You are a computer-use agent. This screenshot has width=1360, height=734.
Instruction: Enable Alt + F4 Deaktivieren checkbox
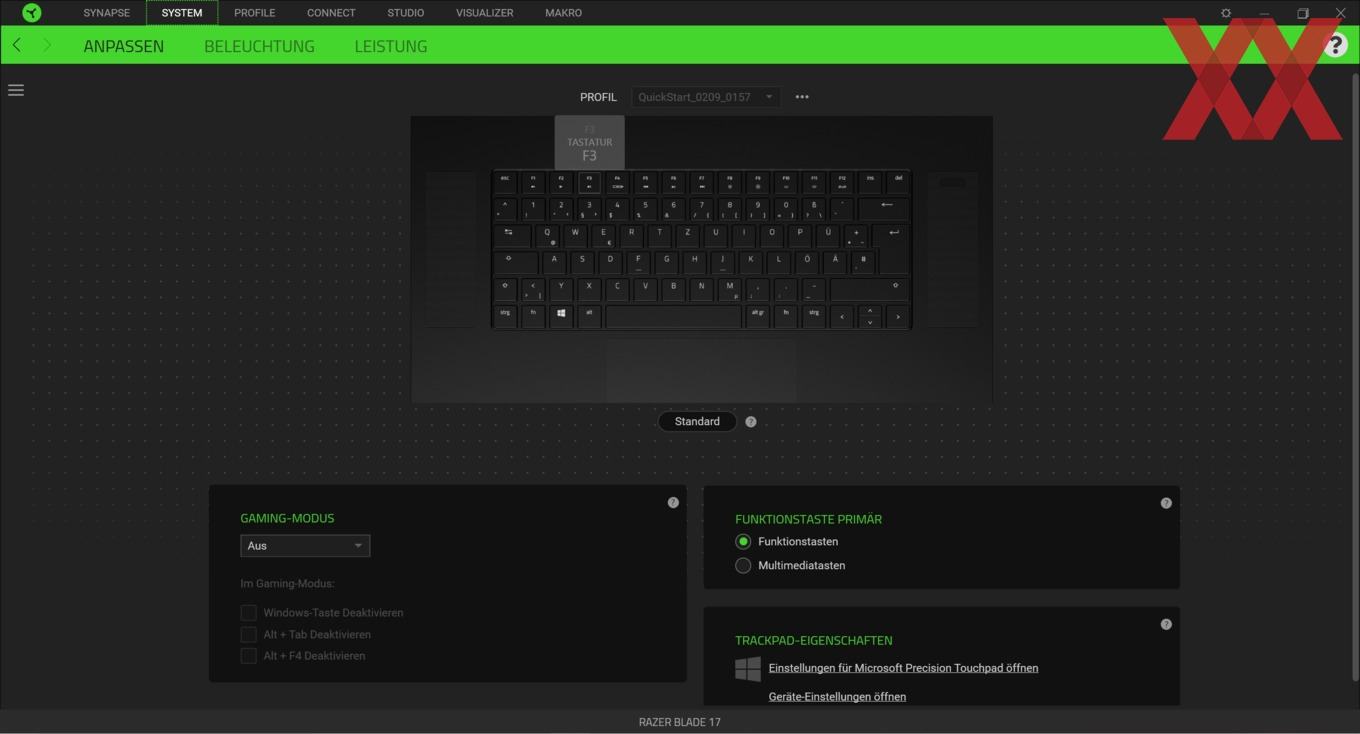(x=249, y=656)
